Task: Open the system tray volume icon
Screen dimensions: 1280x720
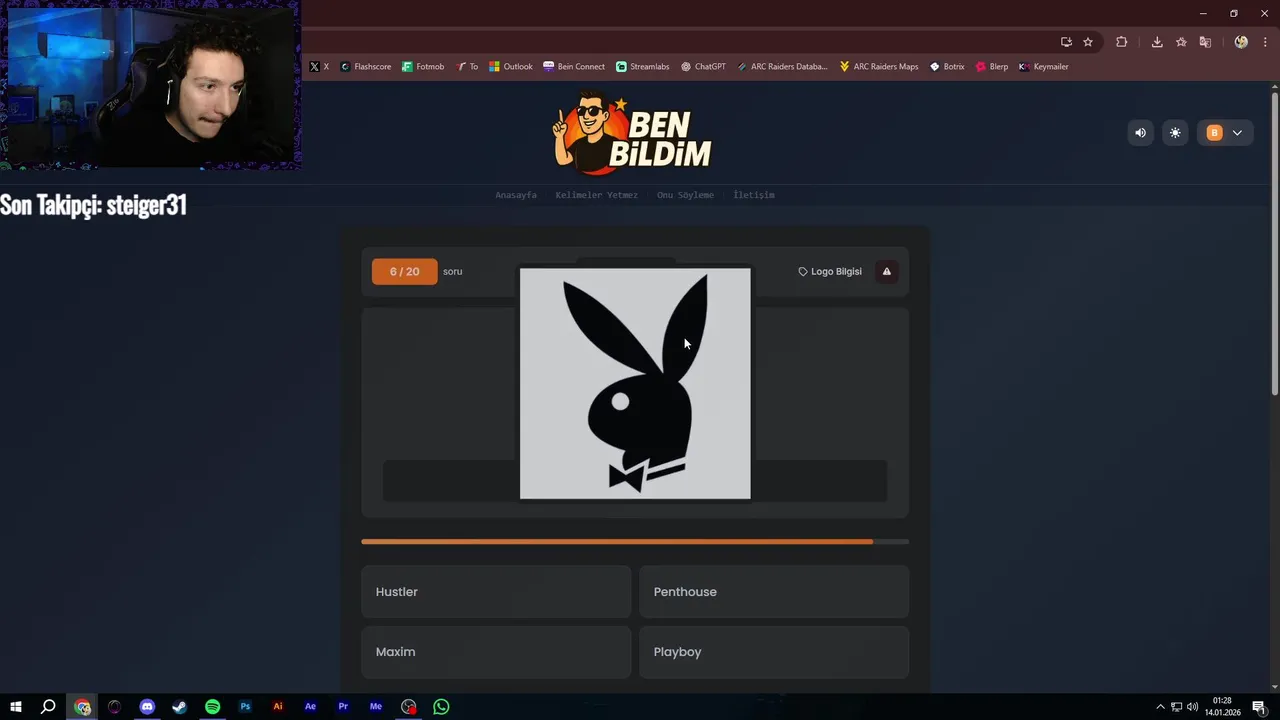Action: 1192,707
